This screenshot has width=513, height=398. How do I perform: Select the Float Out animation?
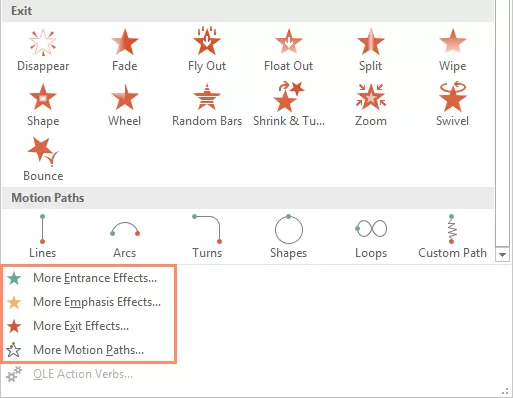[289, 50]
